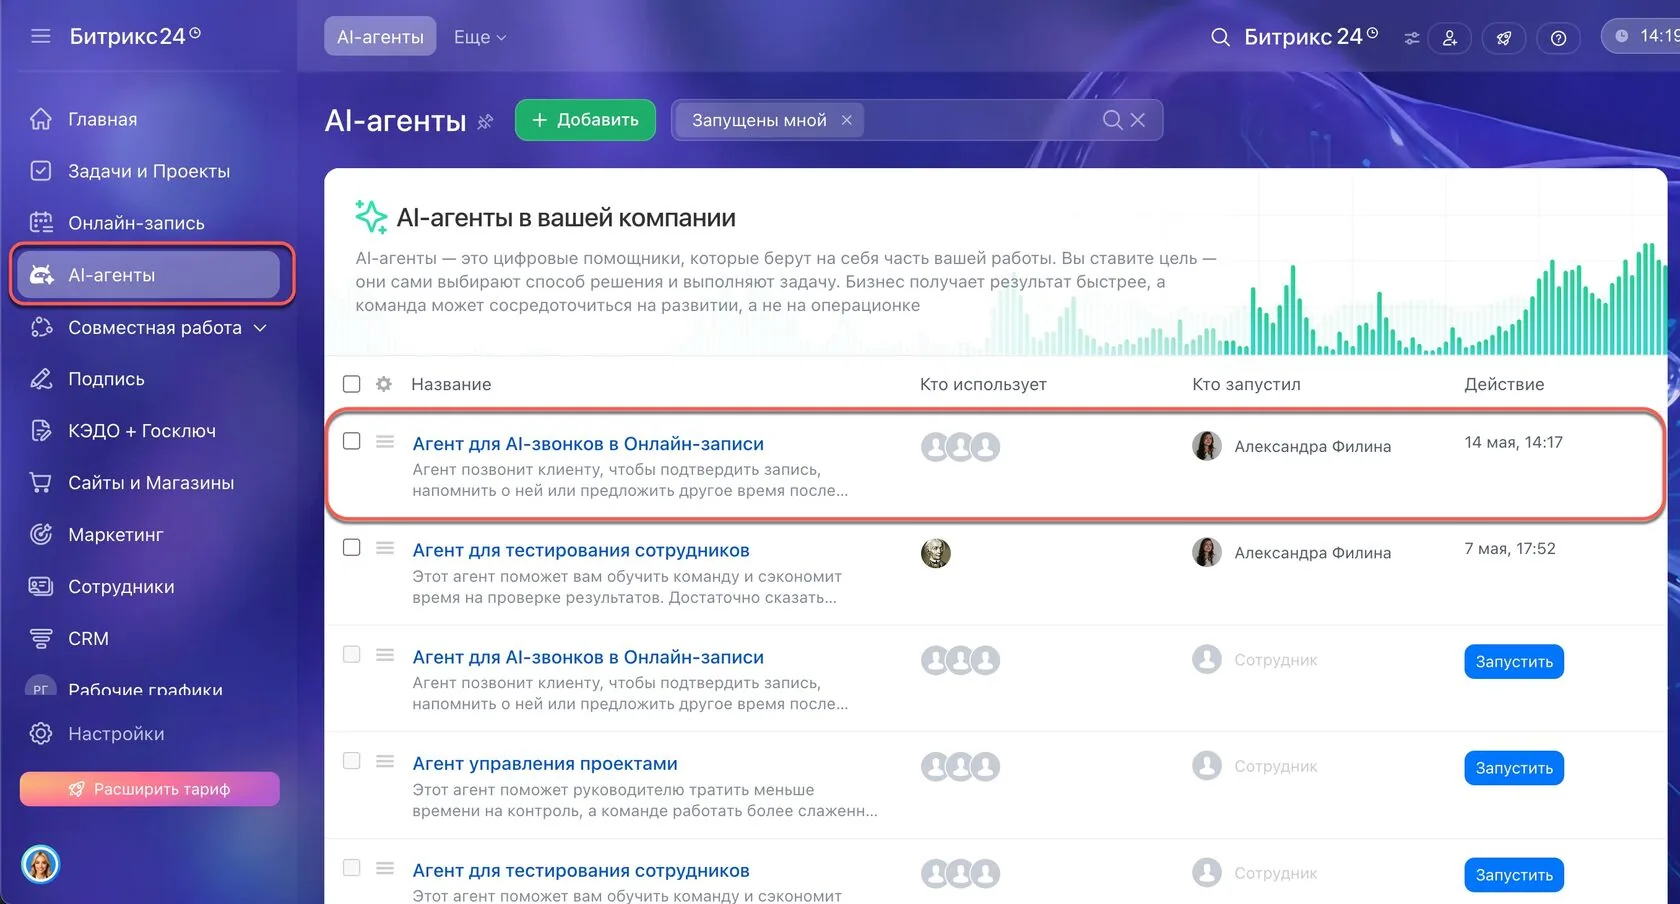Open the help question mark icon

1558,38
